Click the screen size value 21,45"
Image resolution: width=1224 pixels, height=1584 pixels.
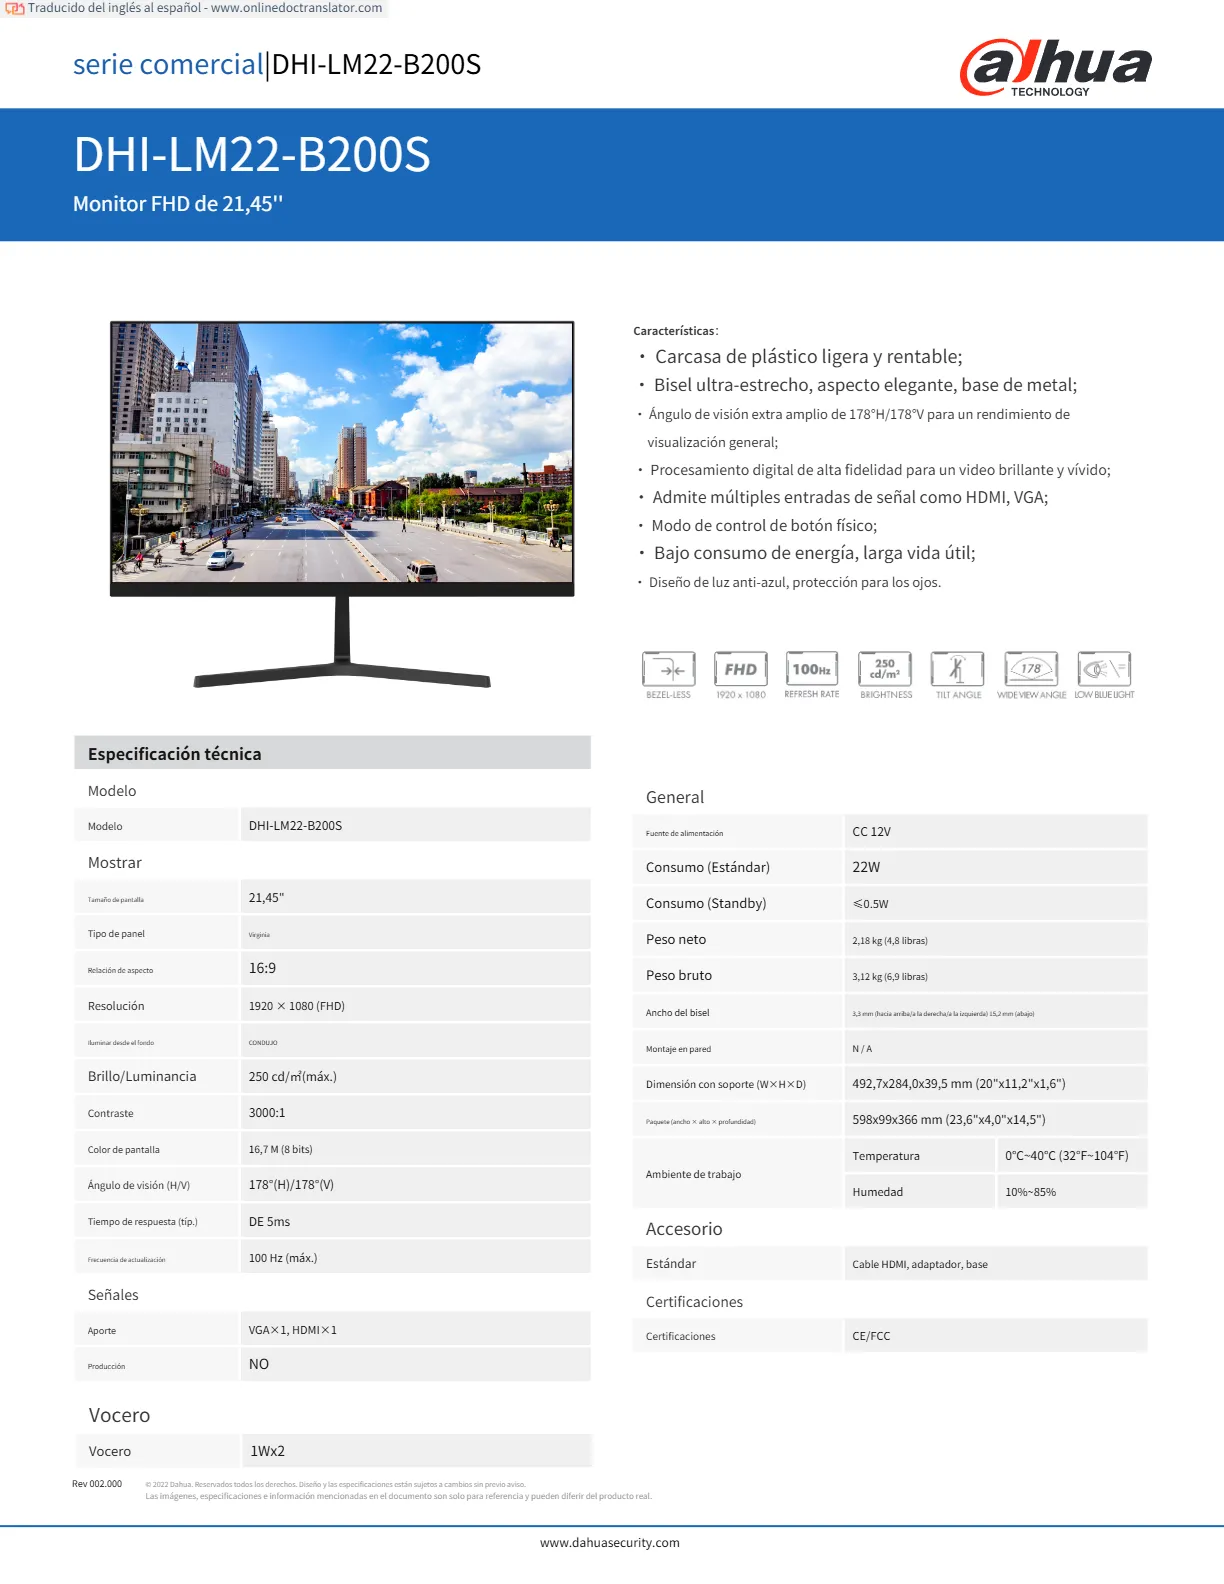tap(415, 897)
